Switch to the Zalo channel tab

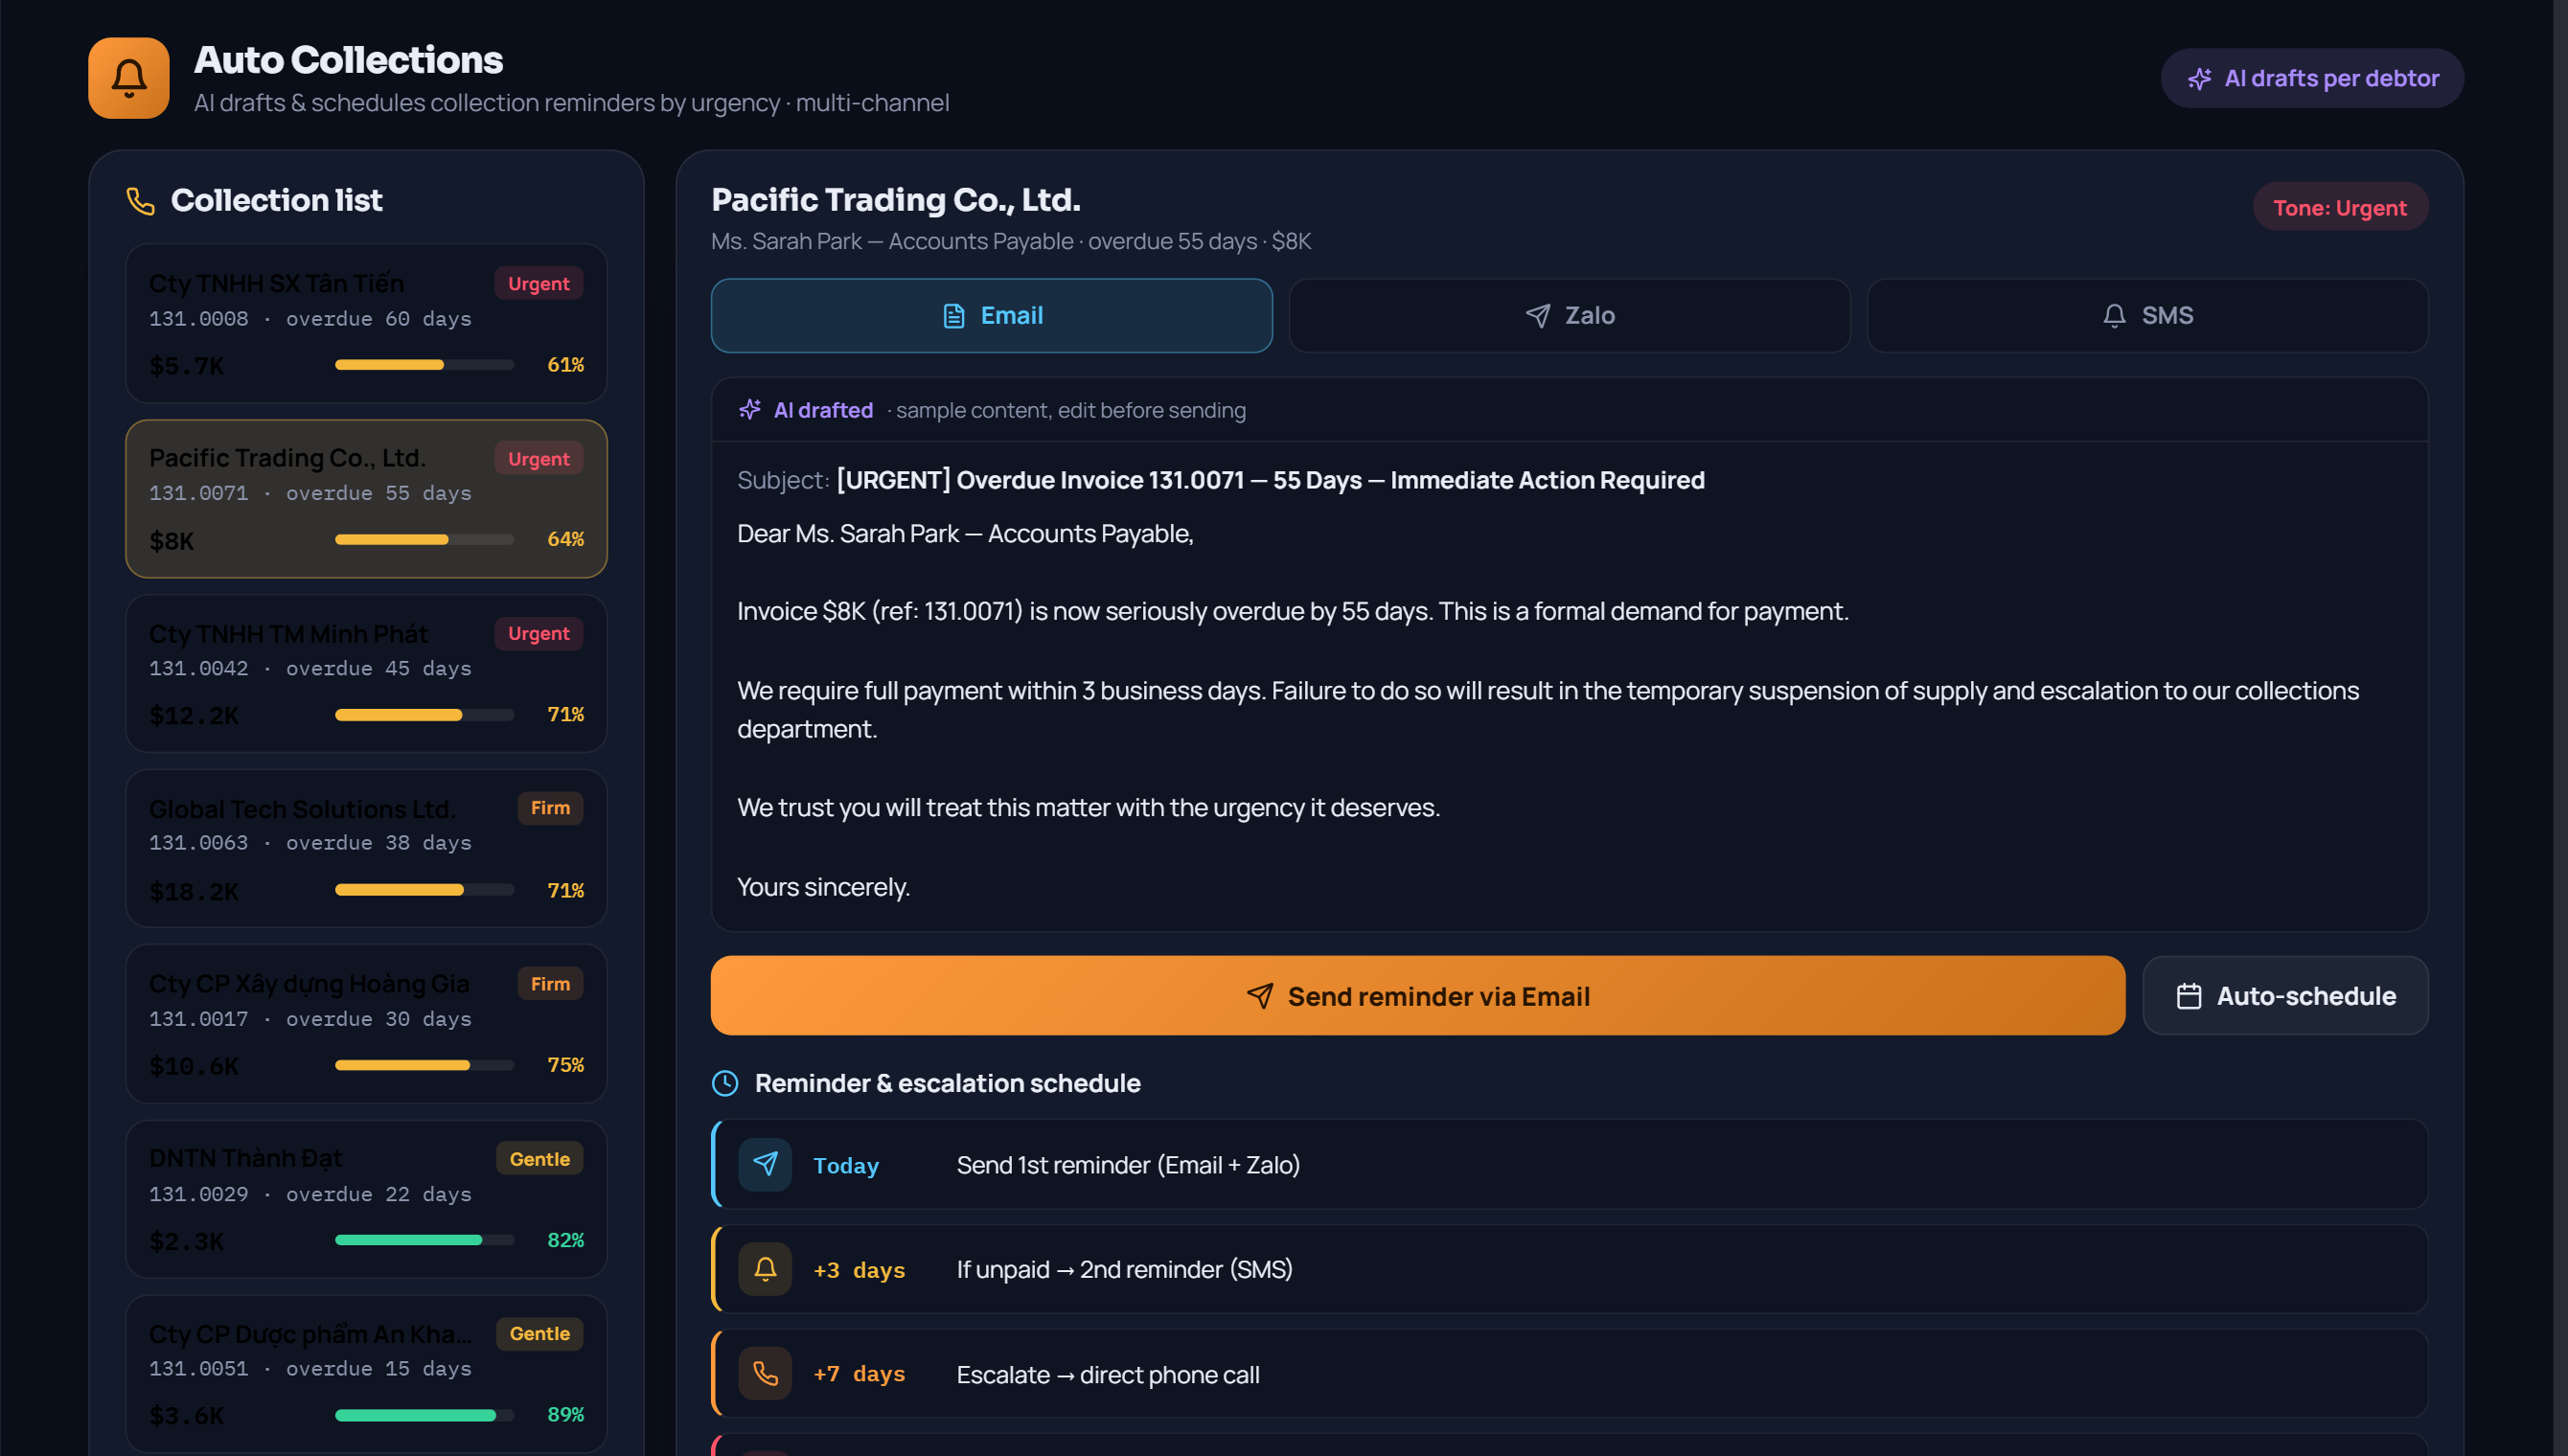point(1570,316)
